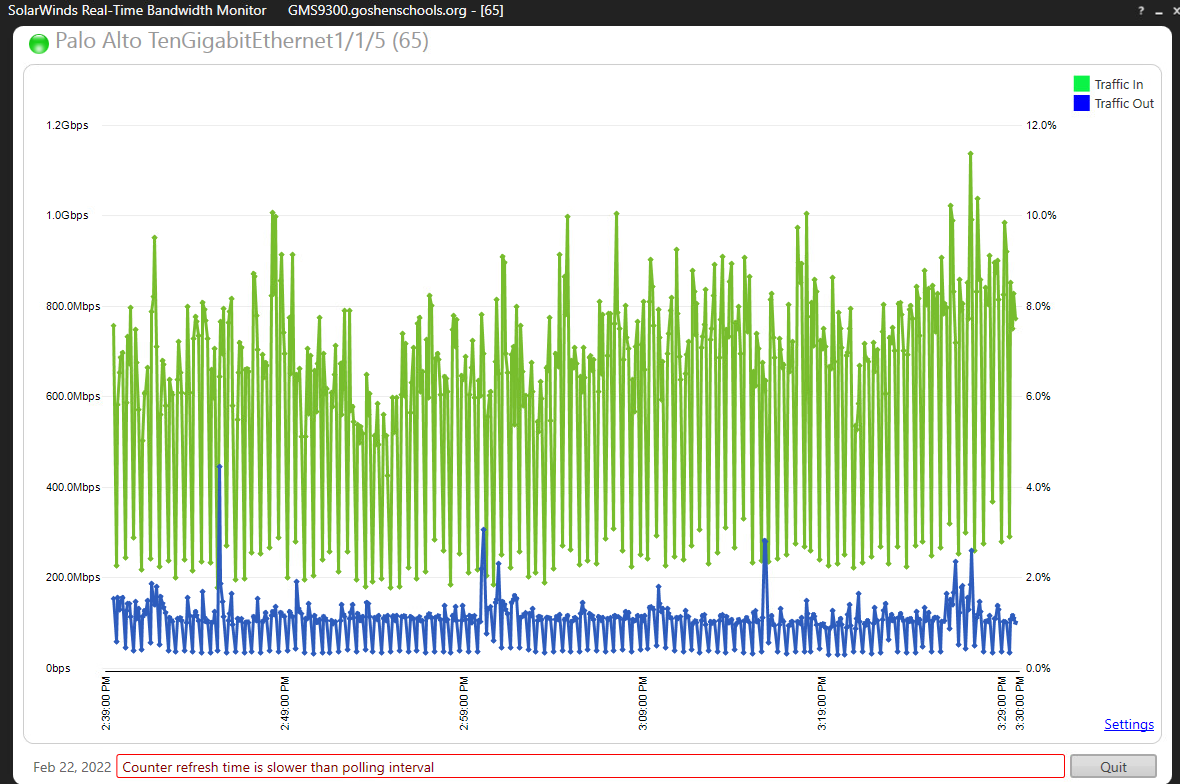Click the Palo Alto TenGigabitEthernet1/1/5 title

242,41
